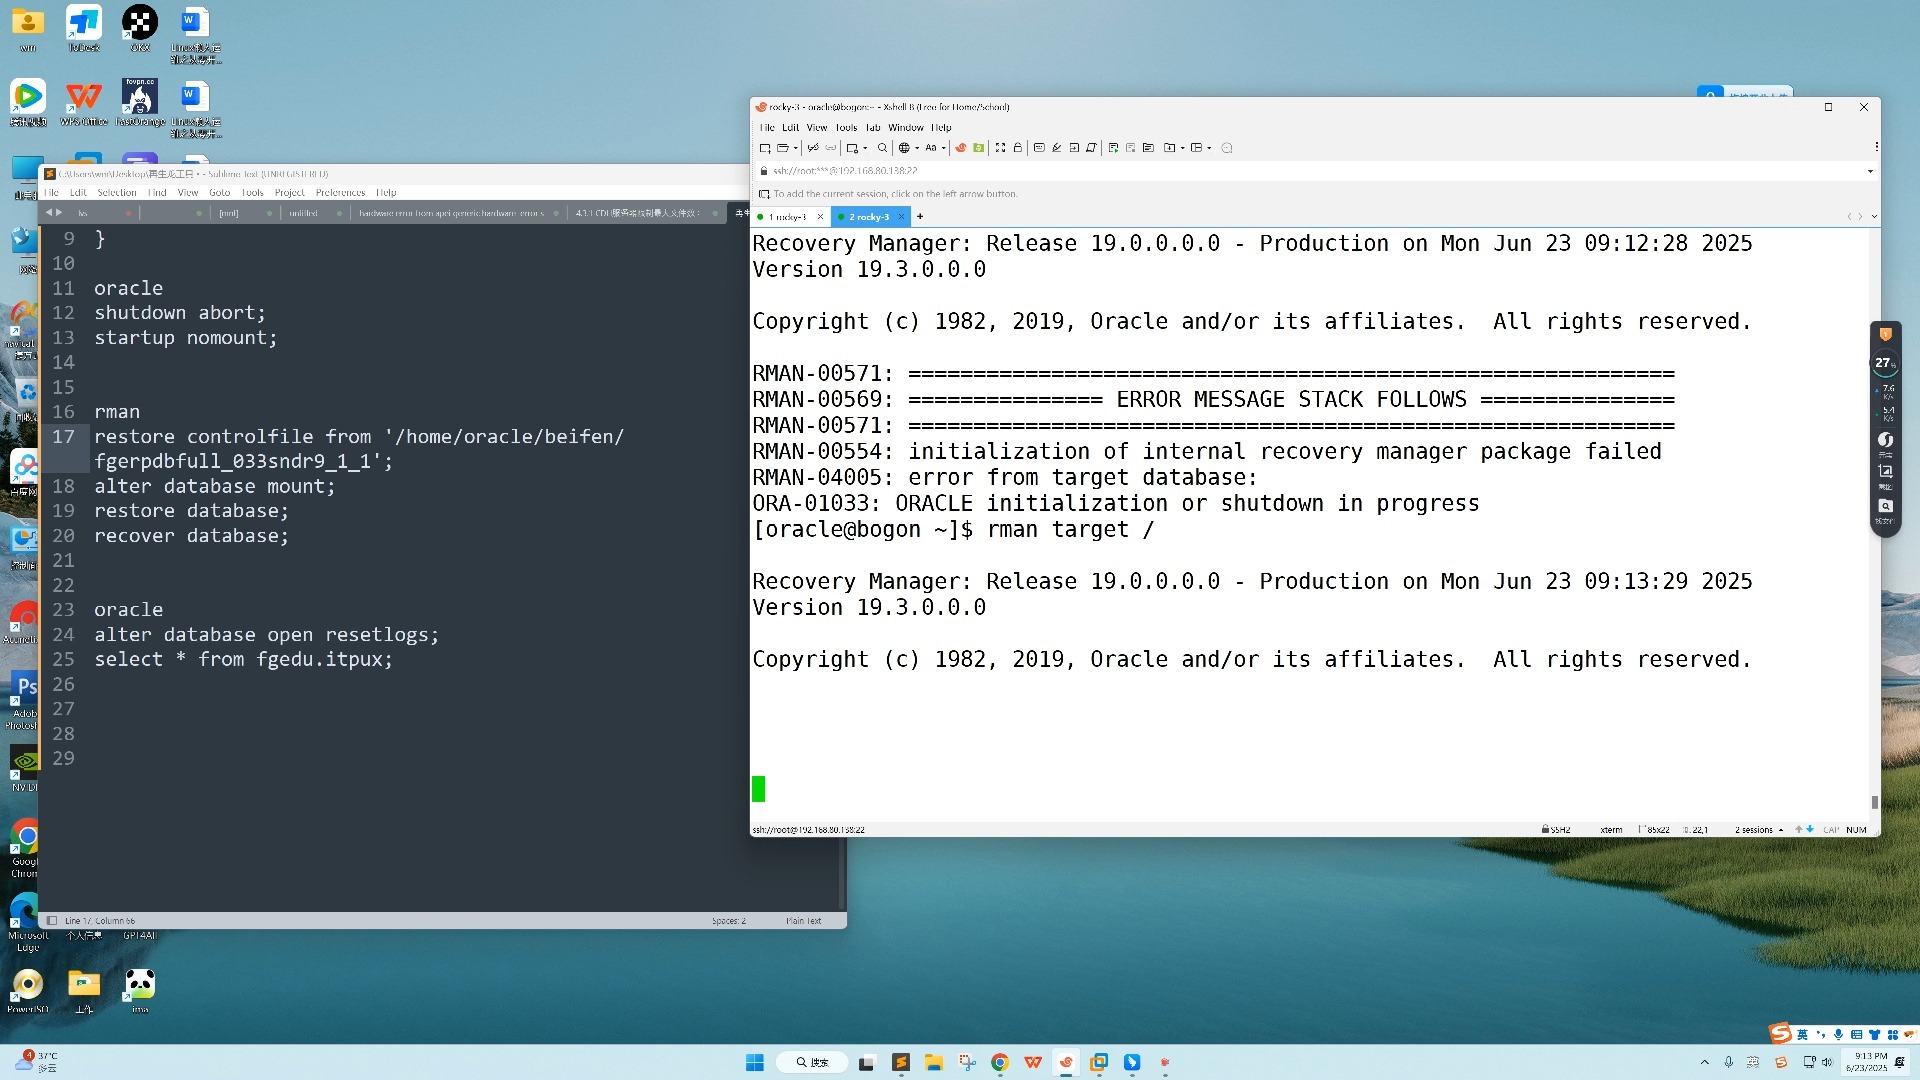The image size is (1920, 1080).
Task: Switch to the '1 rocky-3' session tab
Action: tap(787, 217)
